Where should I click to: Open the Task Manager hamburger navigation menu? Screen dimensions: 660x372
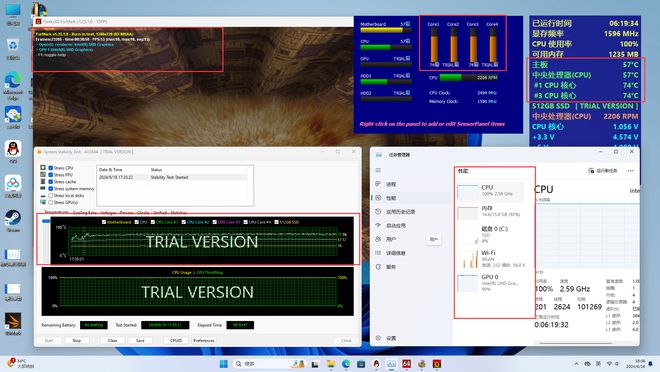pyautogui.click(x=378, y=170)
